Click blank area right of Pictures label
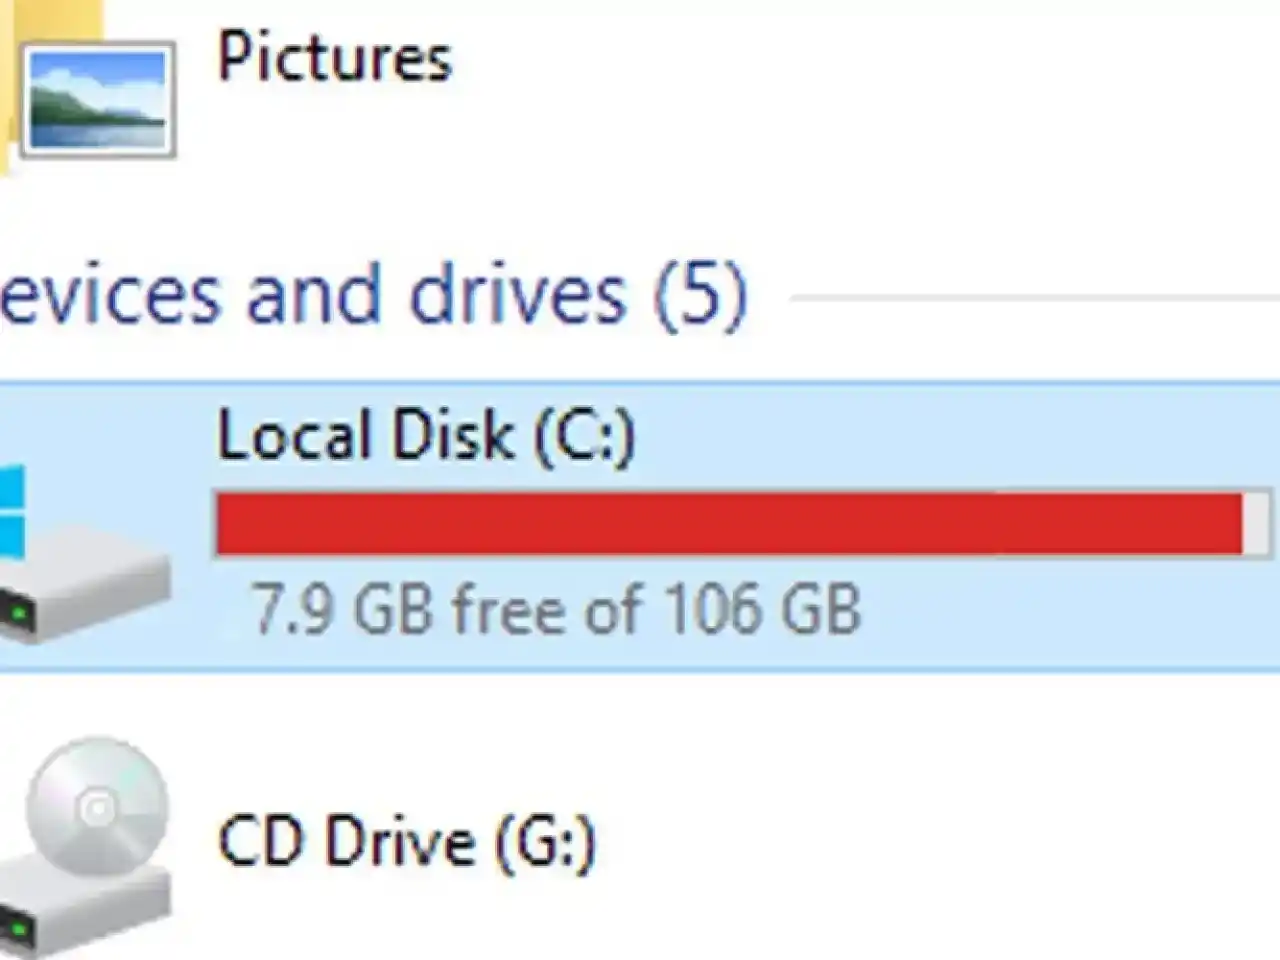The height and width of the screenshot is (960, 1280). pos(850,60)
